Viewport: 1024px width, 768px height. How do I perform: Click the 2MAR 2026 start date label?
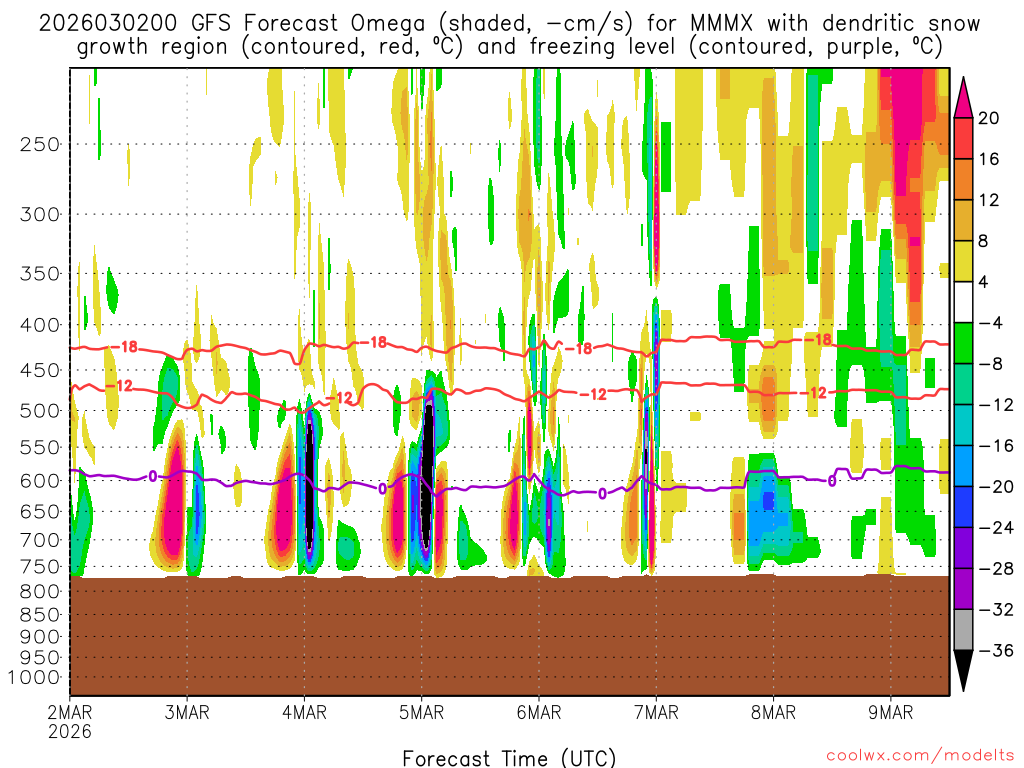70,721
